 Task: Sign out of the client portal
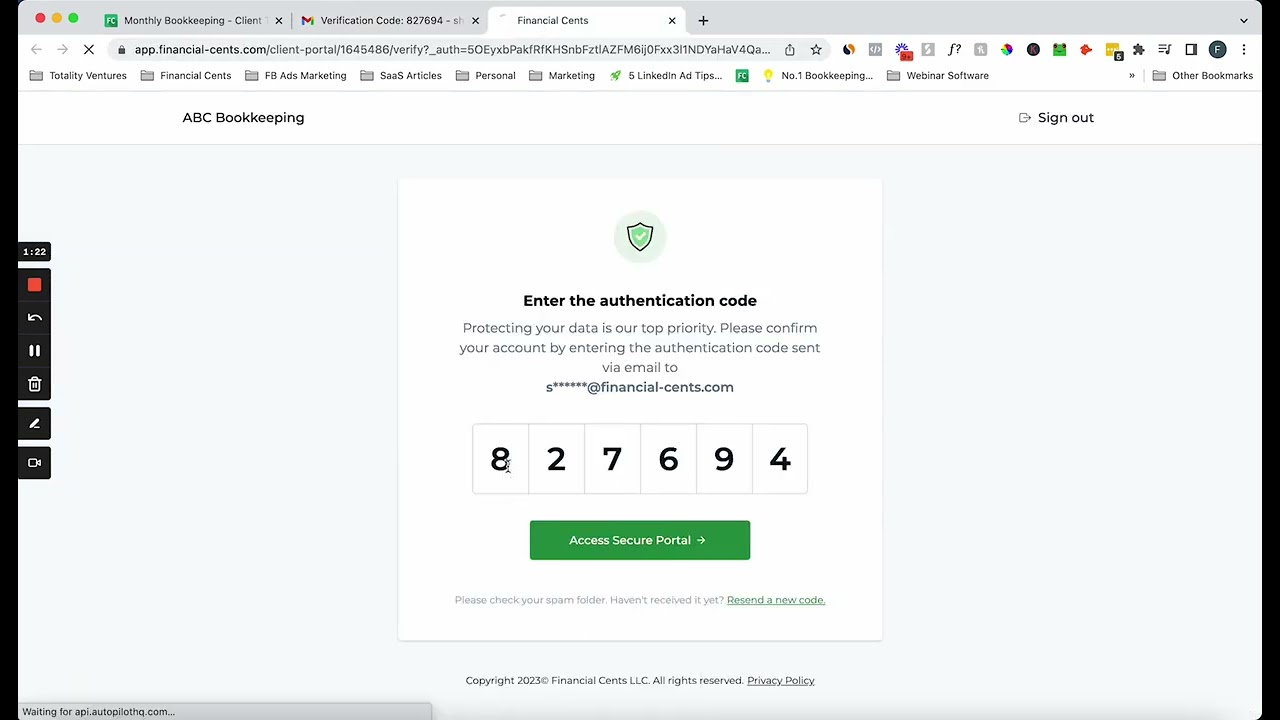click(1056, 118)
